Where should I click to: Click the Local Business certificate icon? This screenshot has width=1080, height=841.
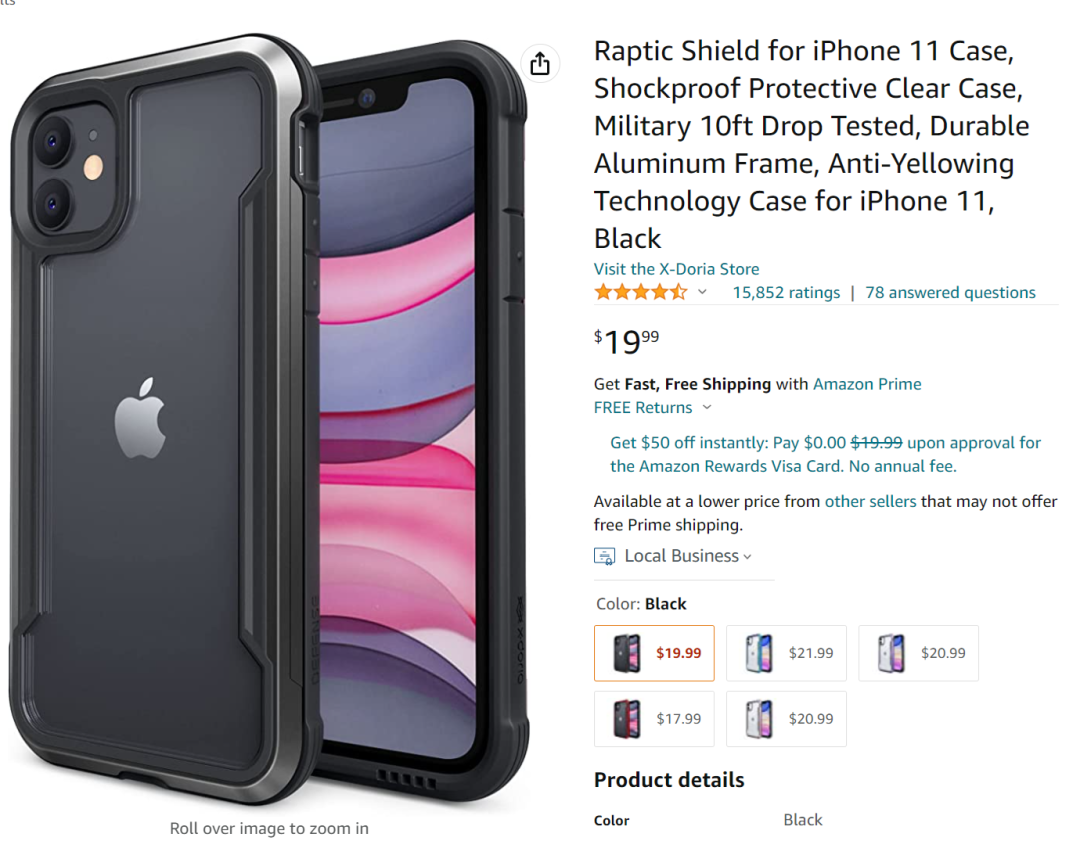click(x=604, y=556)
